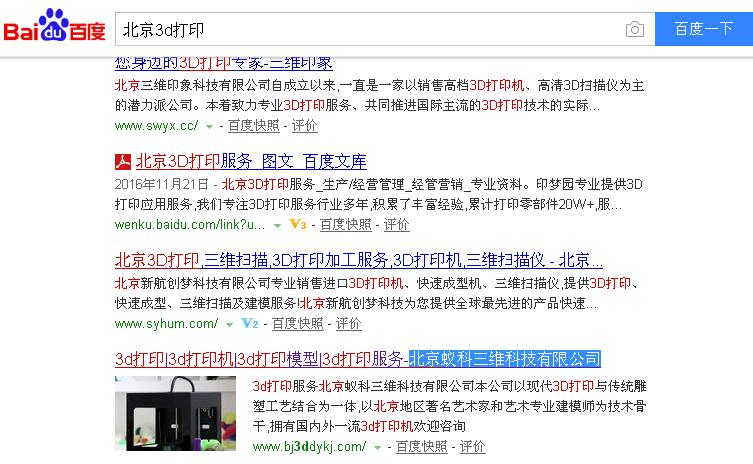Click the www.syhum.com/ URL text
The height and width of the screenshot is (464, 753).
[x=166, y=324]
